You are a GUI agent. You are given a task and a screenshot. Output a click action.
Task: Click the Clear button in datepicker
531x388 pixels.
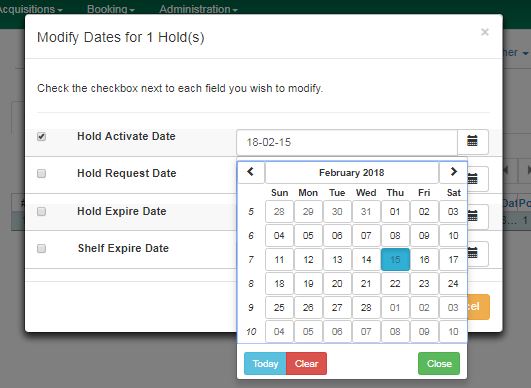coord(306,363)
